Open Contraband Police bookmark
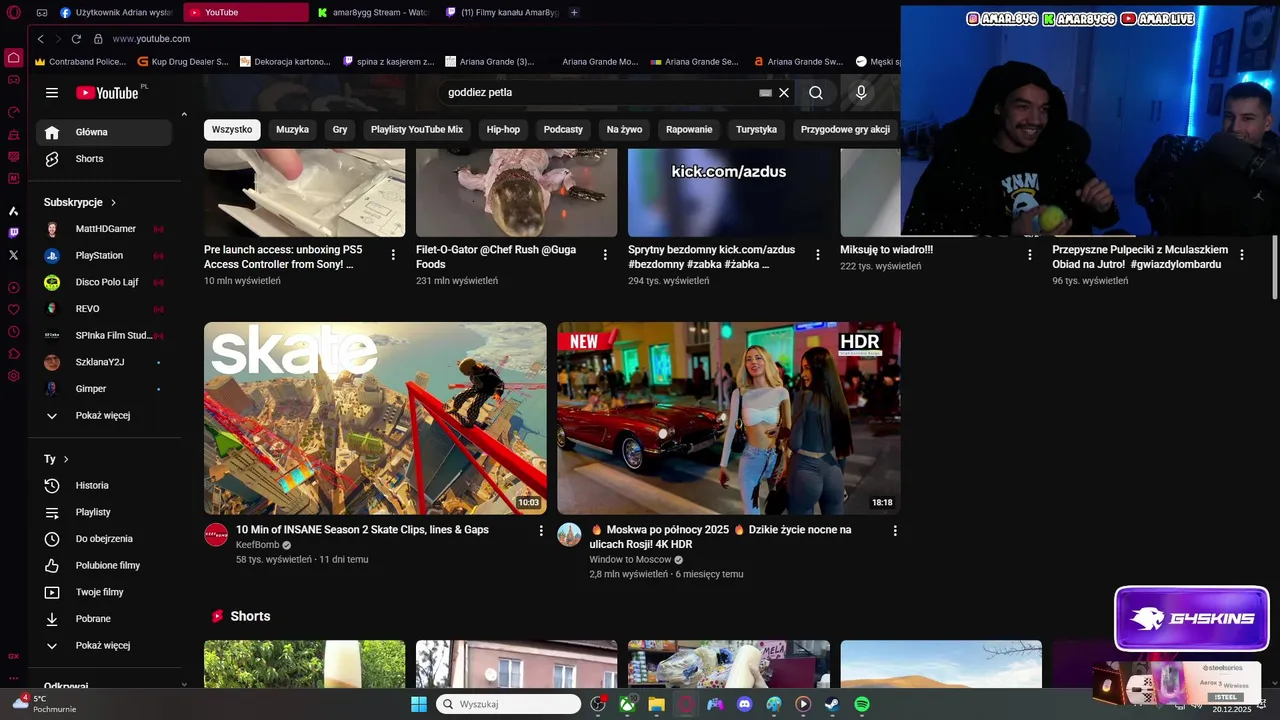The width and height of the screenshot is (1280, 720). point(80,62)
